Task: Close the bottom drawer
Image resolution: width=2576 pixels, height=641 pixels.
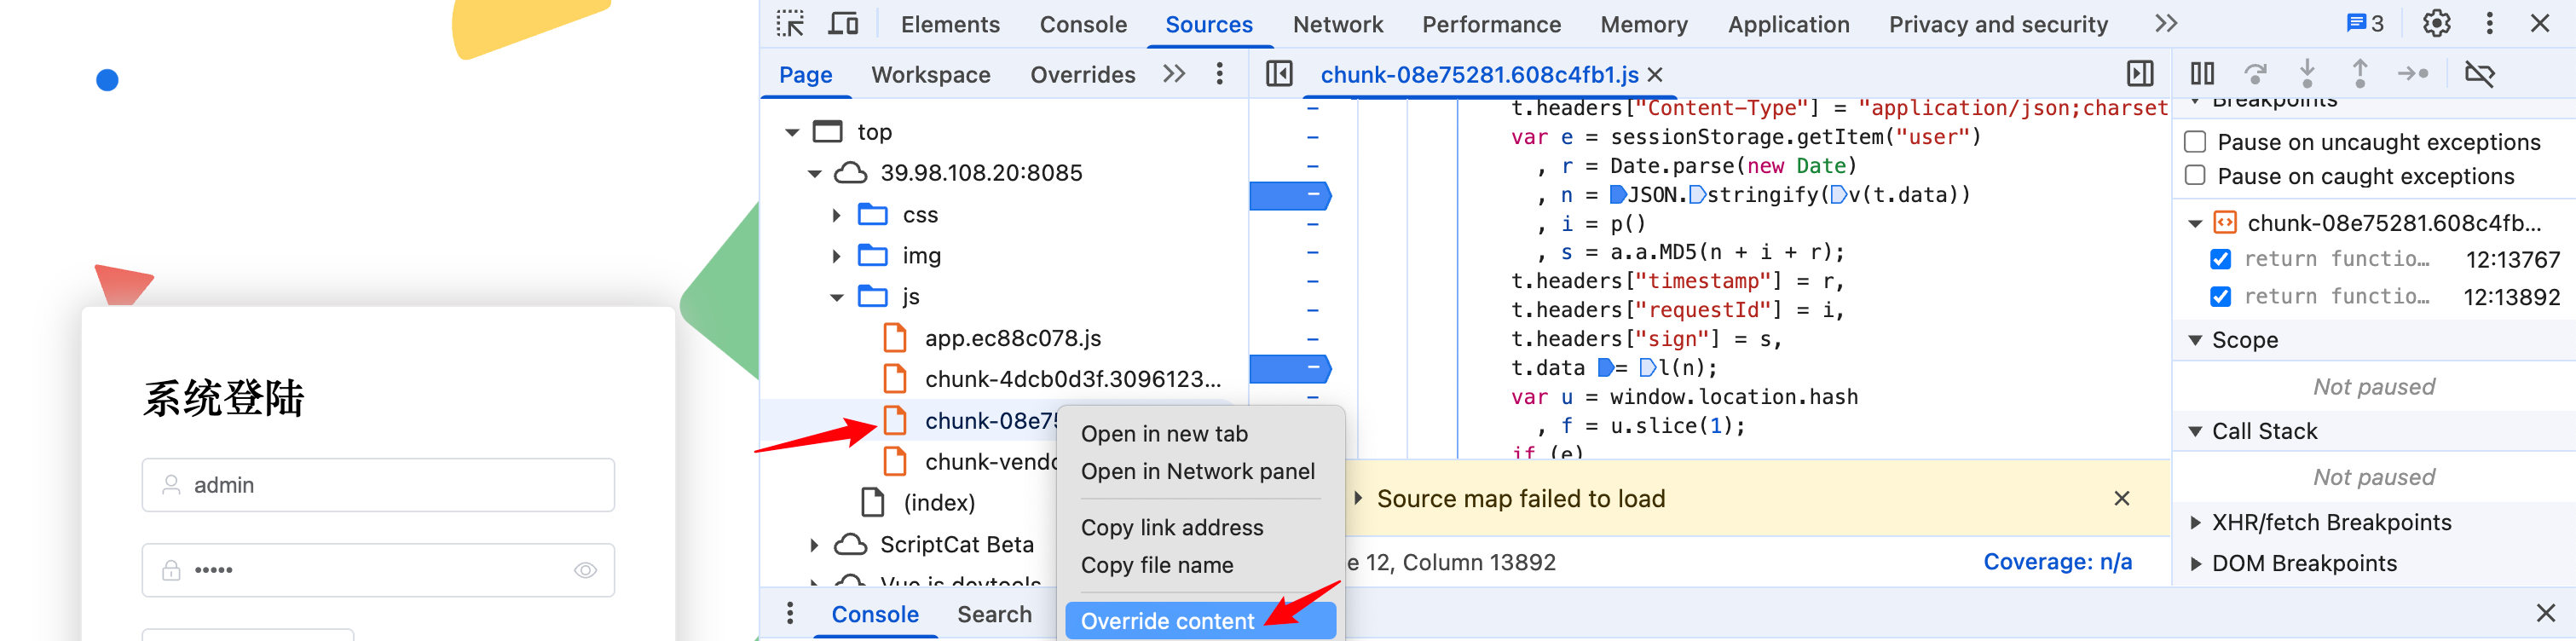Action: click(2545, 613)
